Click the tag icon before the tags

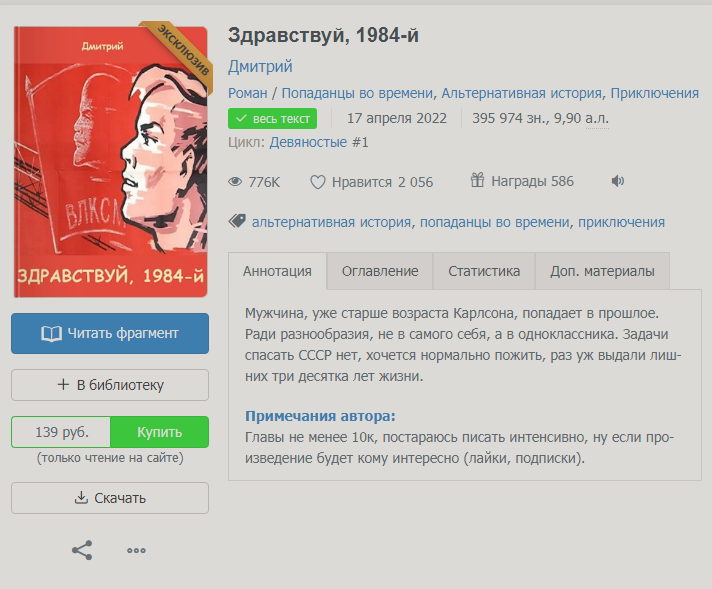(237, 221)
